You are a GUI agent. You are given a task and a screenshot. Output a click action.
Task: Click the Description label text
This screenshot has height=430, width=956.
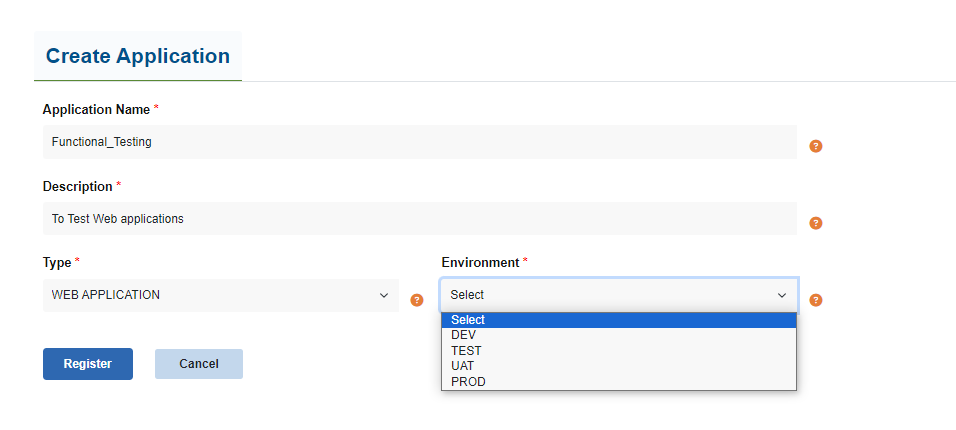click(77, 186)
